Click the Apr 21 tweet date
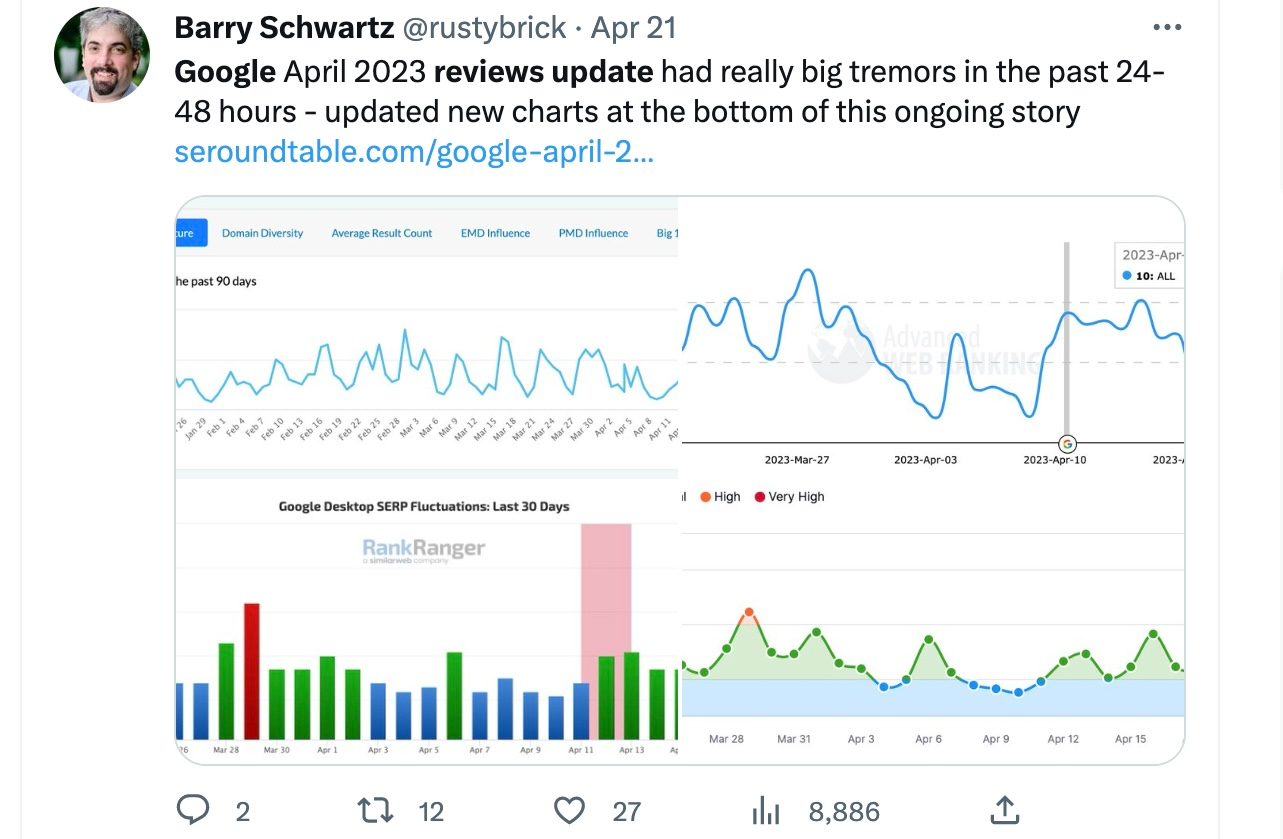The image size is (1283, 839). (633, 28)
